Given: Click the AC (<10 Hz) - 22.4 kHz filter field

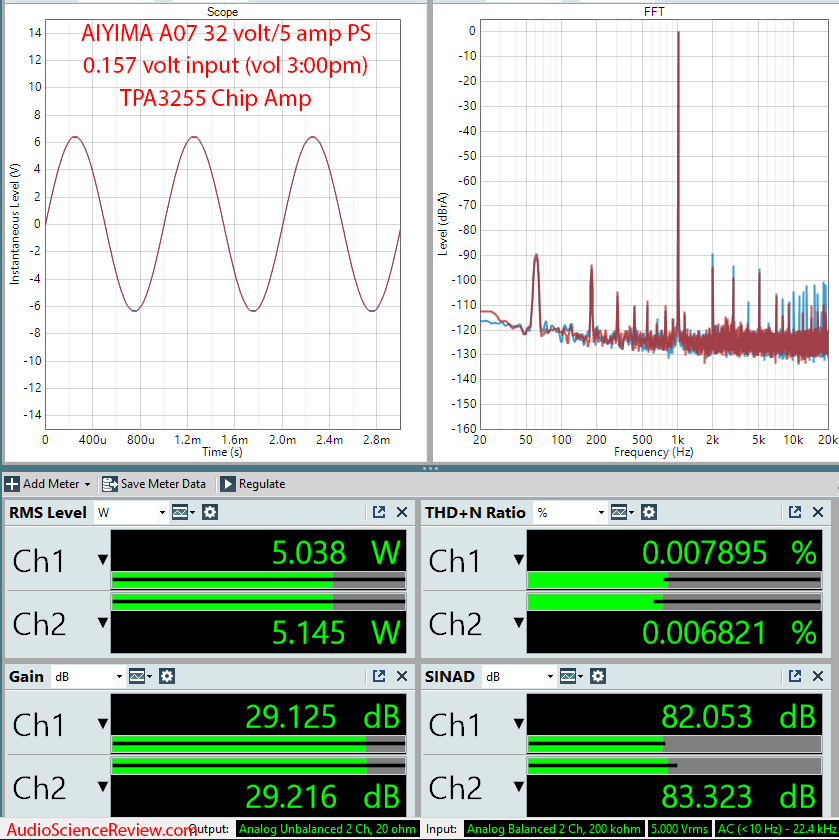Looking at the screenshot, I should click(x=777, y=829).
